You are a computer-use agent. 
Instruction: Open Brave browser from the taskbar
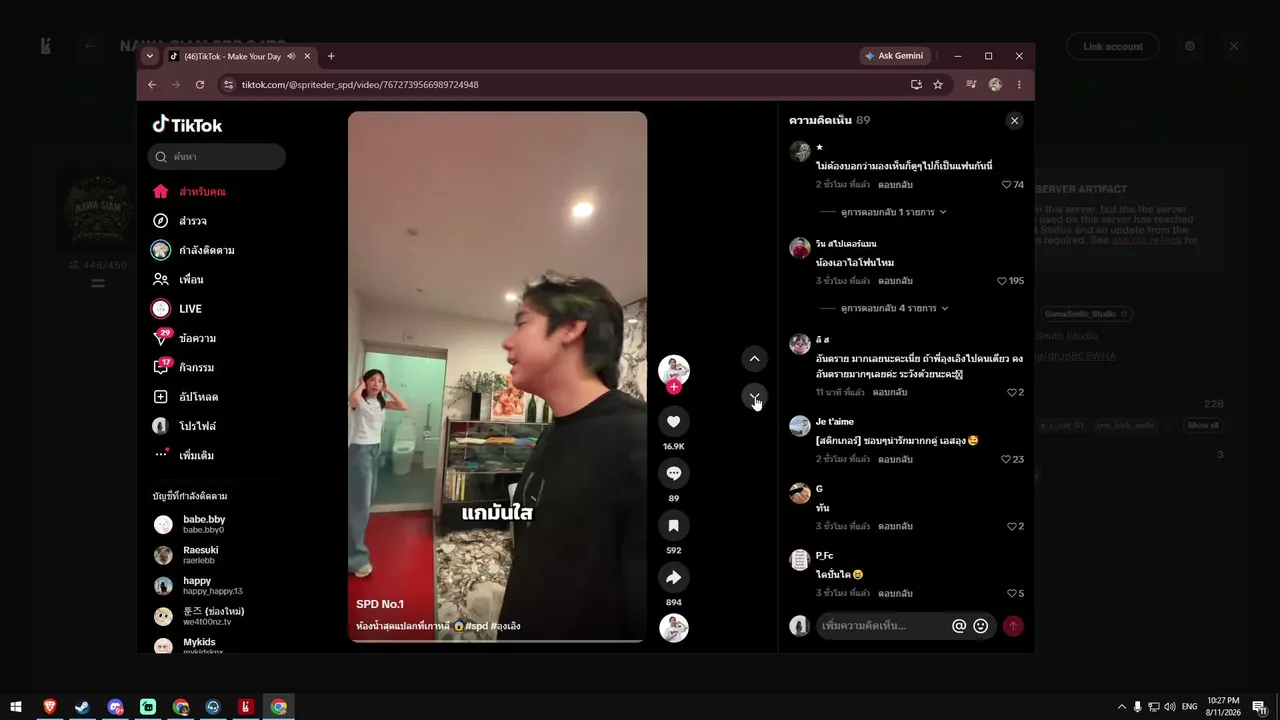(x=49, y=707)
